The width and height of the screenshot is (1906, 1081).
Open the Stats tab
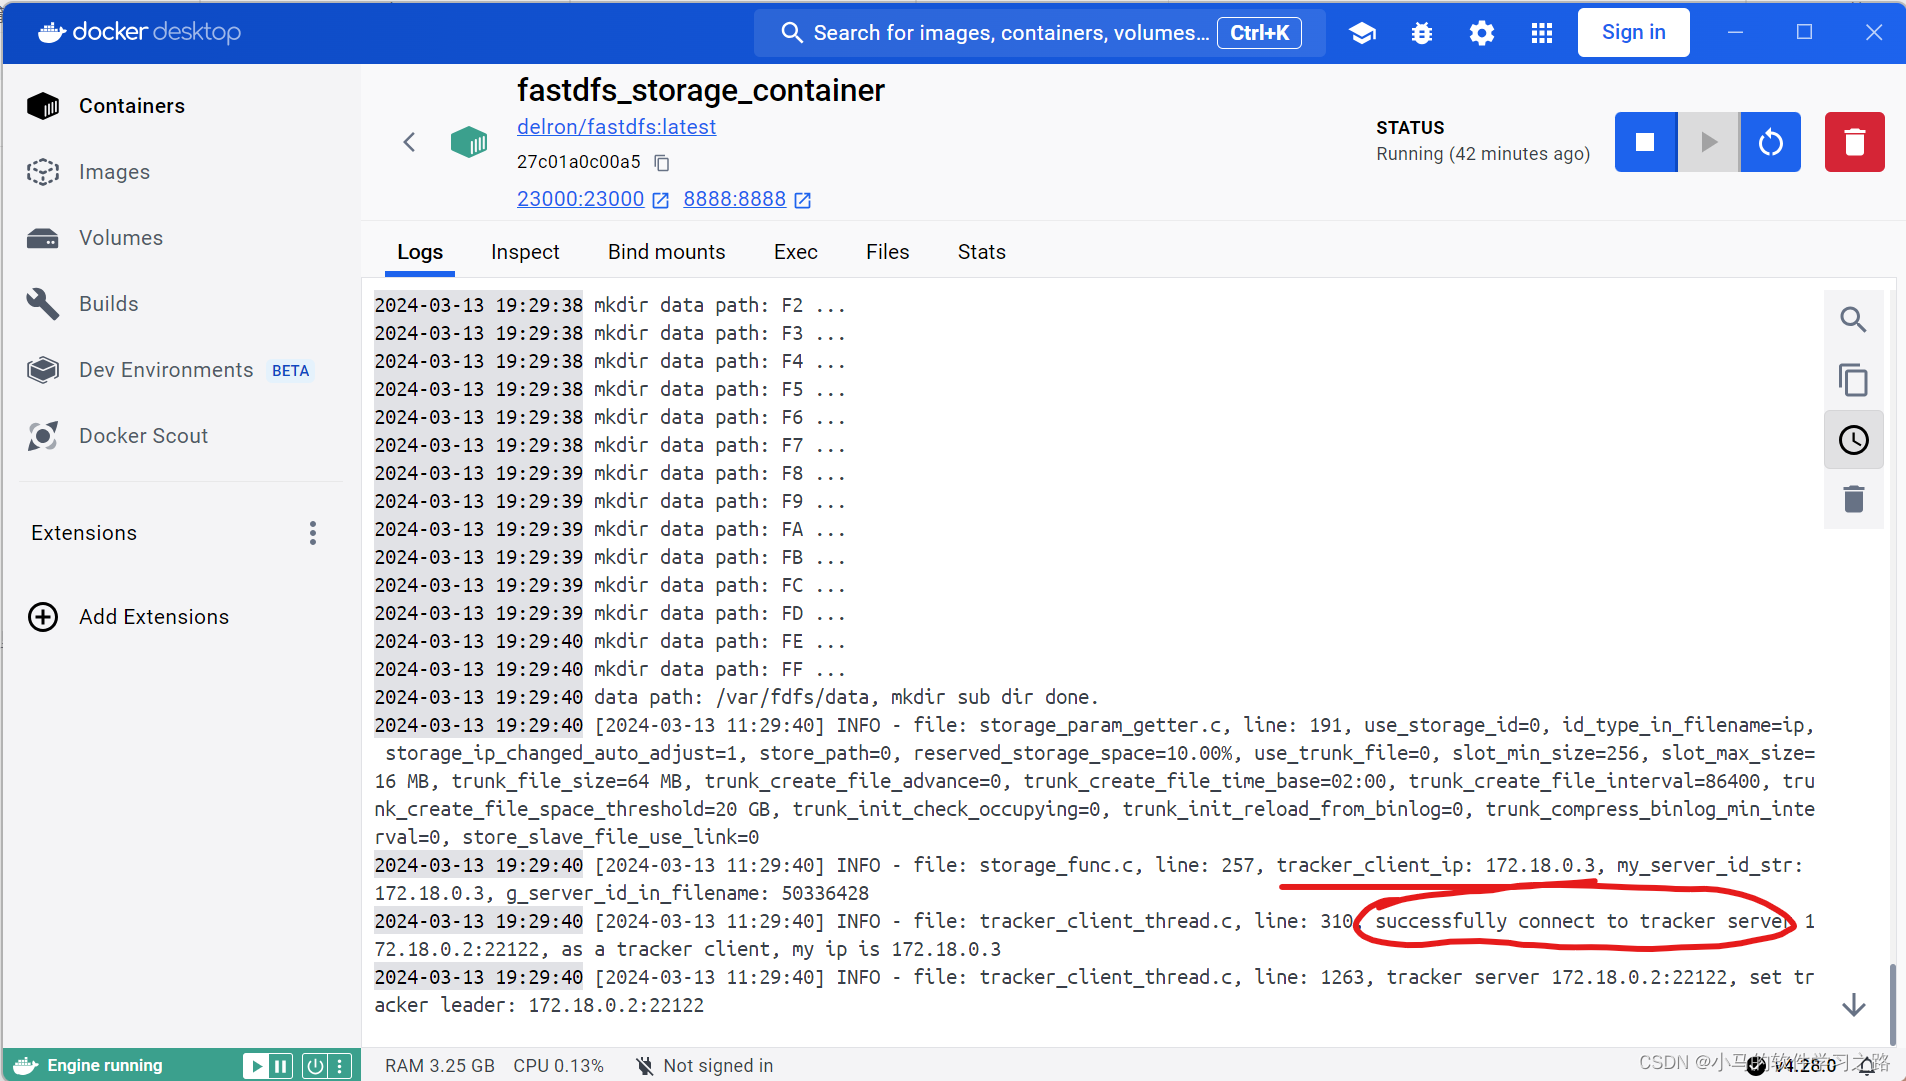[981, 252]
